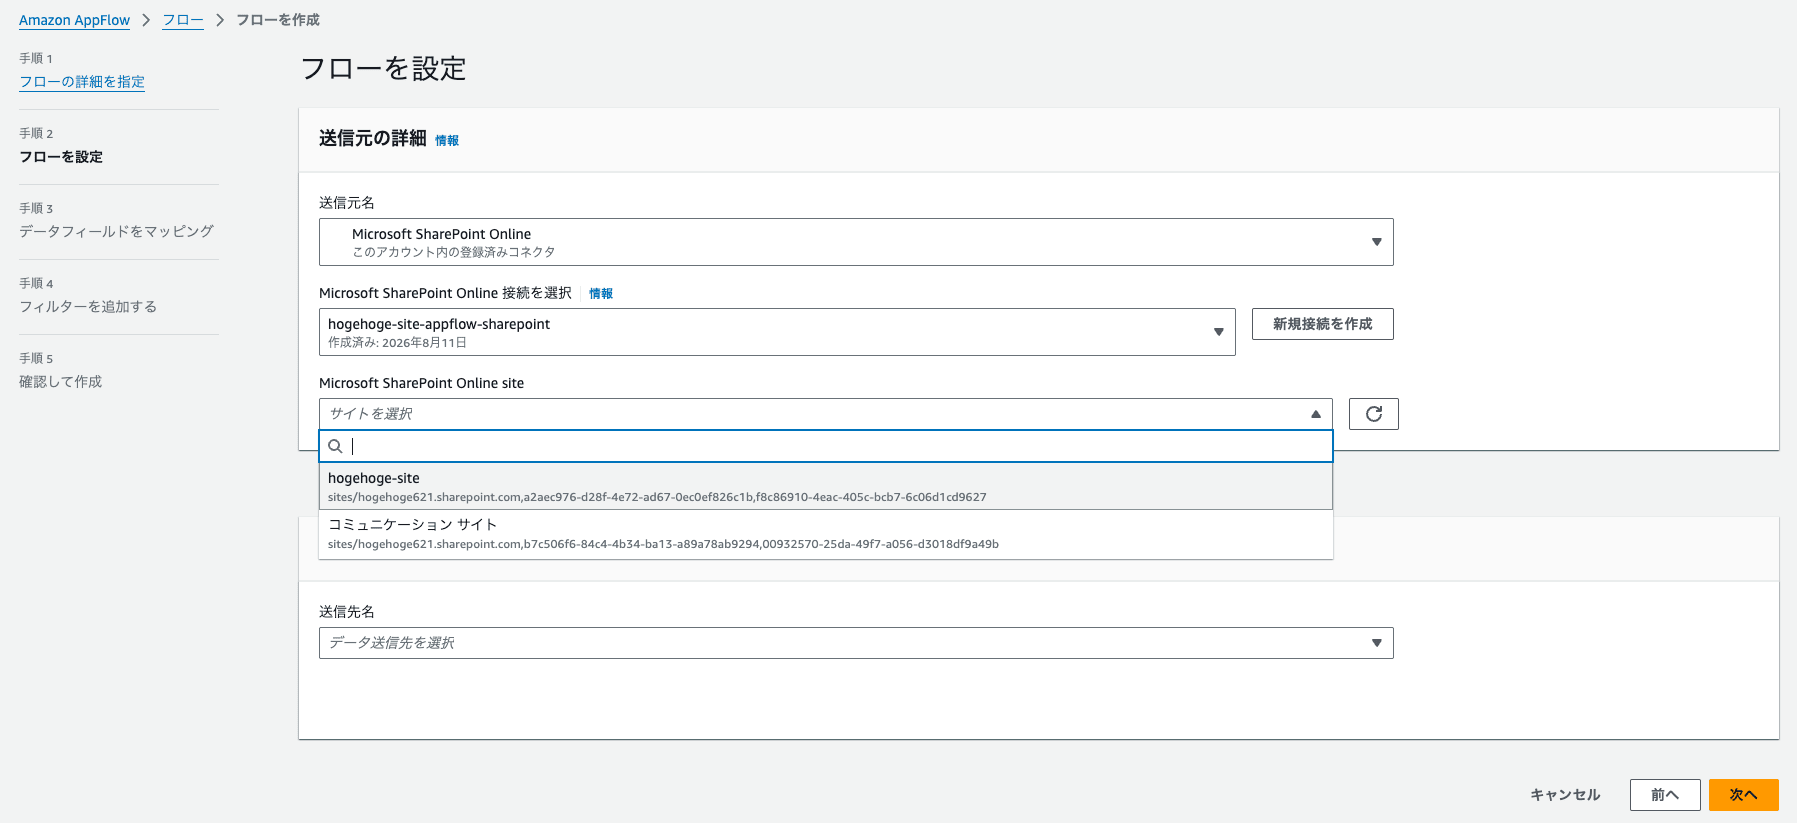
Task: Open the Amazon AppFlow breadcrumb link
Action: click(x=74, y=20)
